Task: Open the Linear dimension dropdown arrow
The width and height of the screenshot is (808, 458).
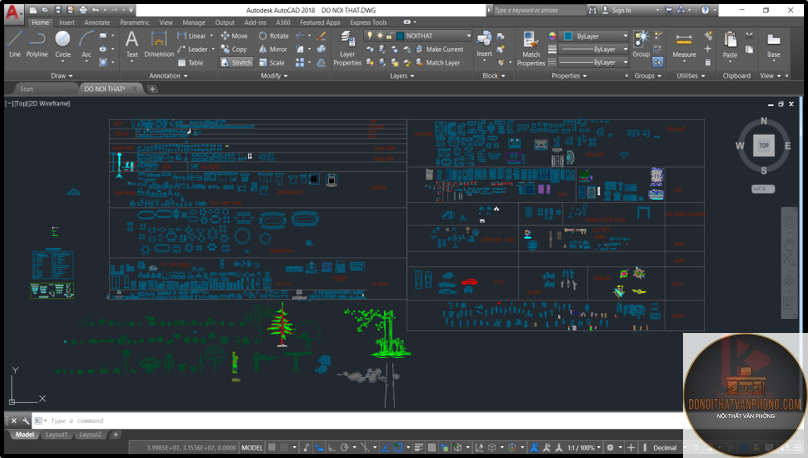Action: click(x=211, y=36)
